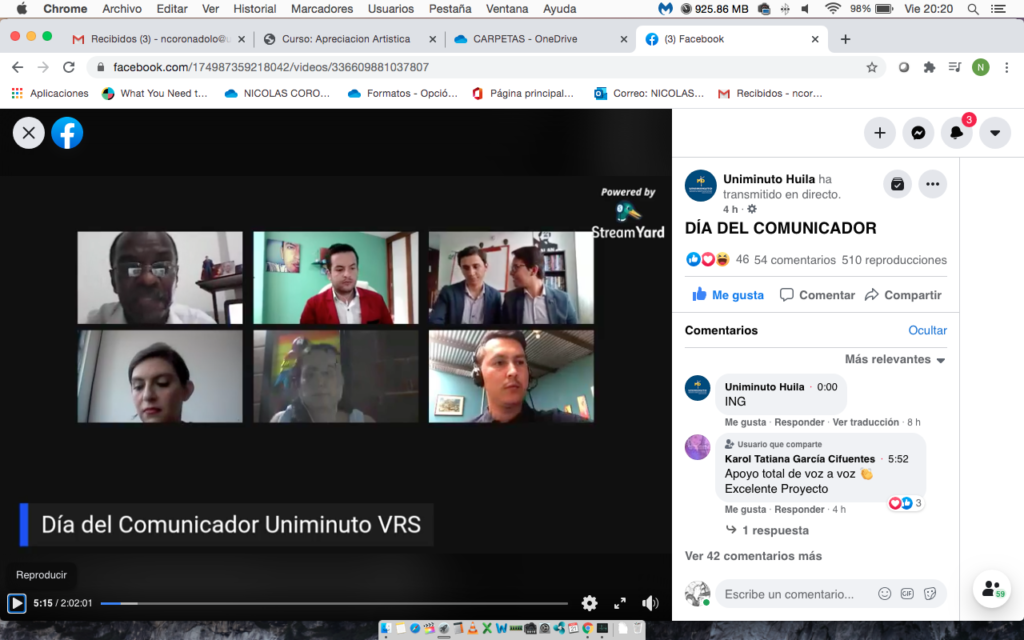Open Aplicaciones bookmarks shortcut
This screenshot has width=1024, height=640.
(50, 93)
